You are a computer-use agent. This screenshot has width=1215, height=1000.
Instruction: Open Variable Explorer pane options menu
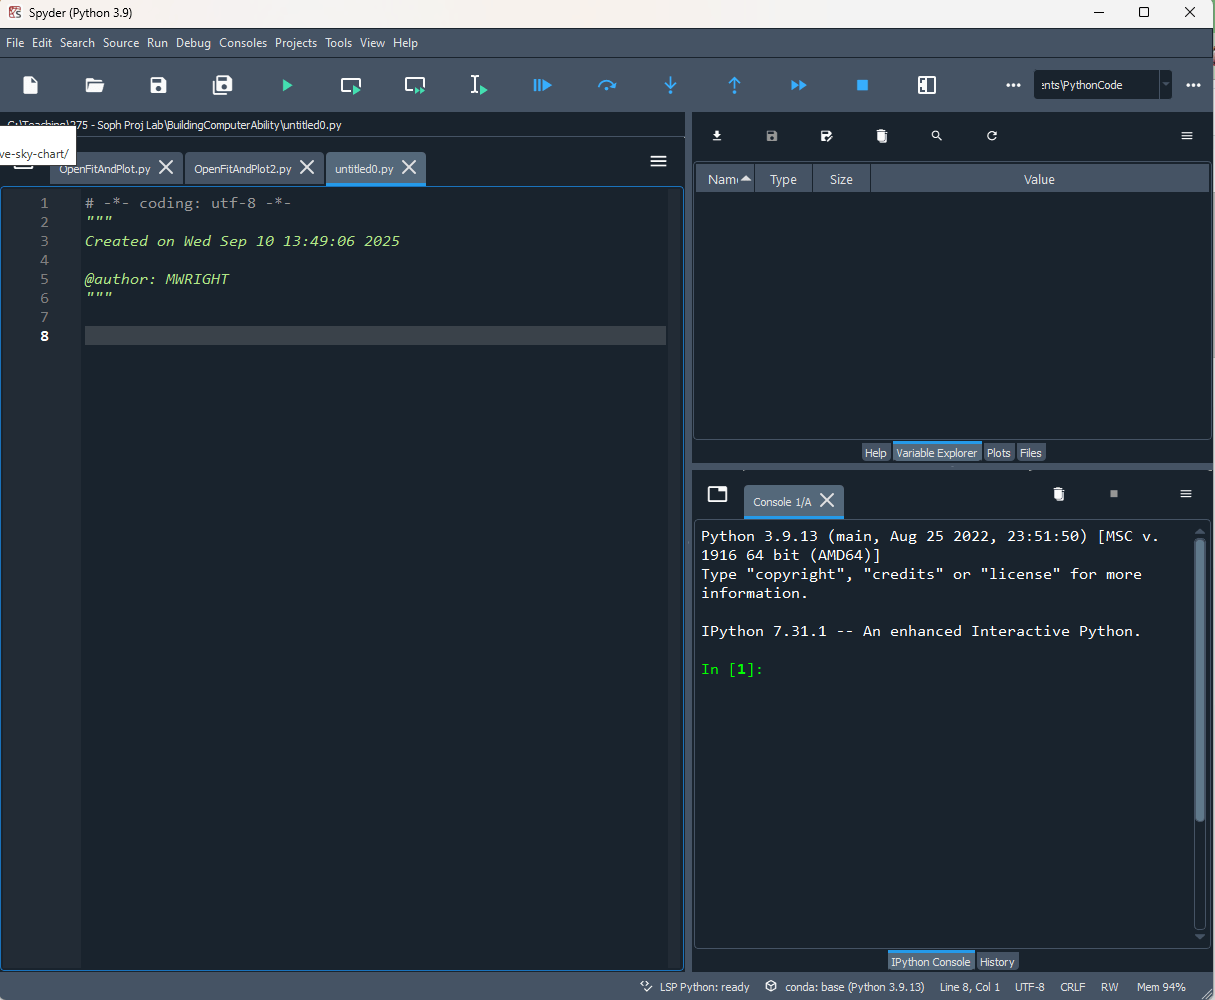[1187, 136]
